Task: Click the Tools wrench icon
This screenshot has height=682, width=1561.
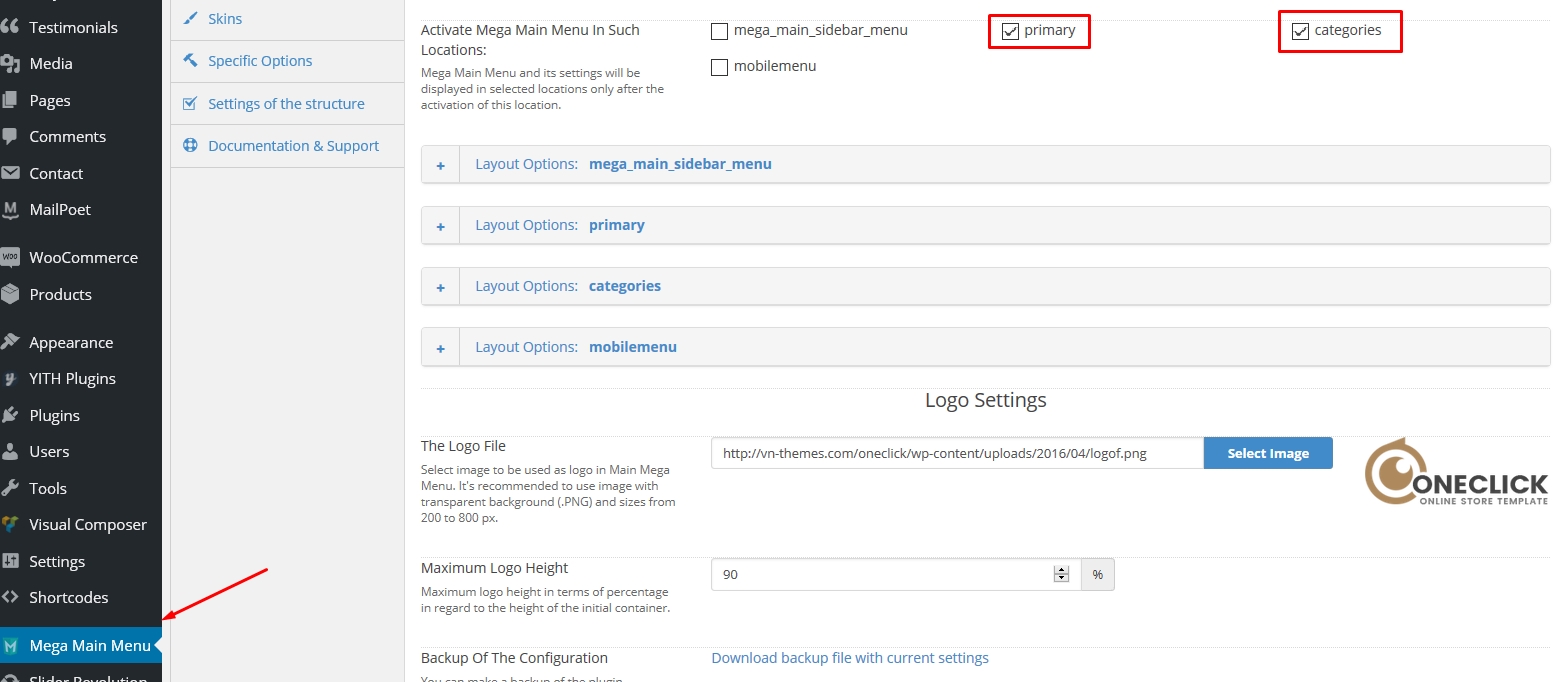Action: pyautogui.click(x=10, y=488)
